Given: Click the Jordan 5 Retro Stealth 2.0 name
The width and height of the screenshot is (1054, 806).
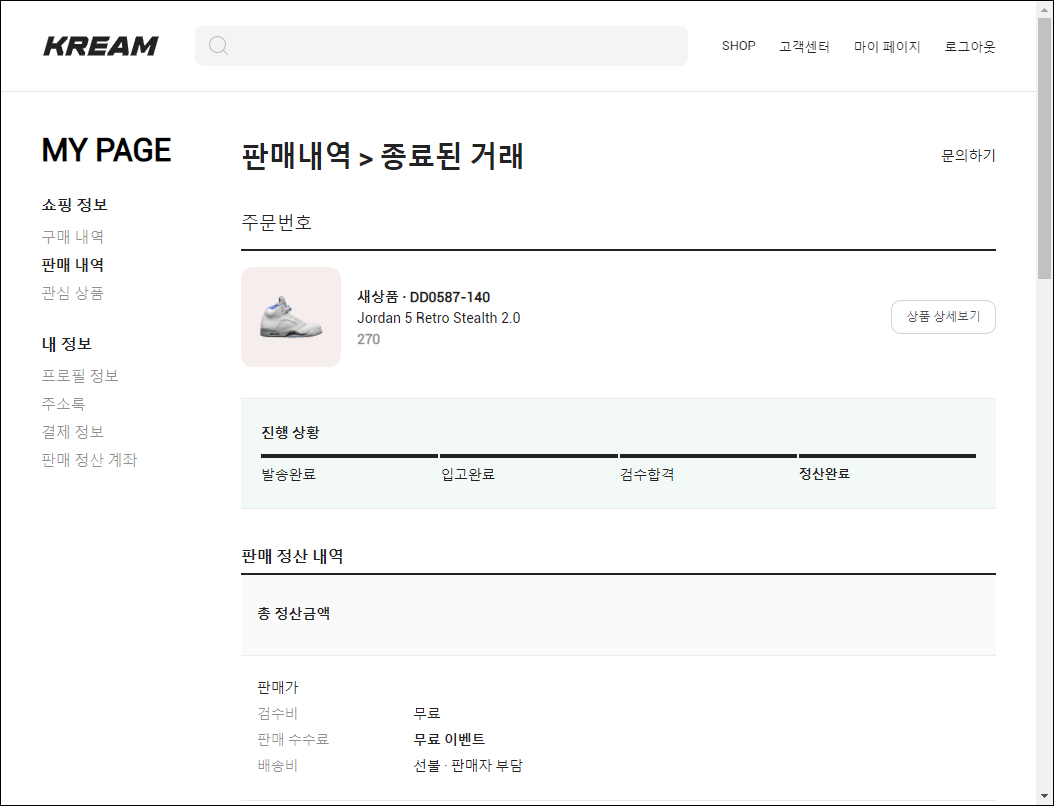Looking at the screenshot, I should [438, 318].
